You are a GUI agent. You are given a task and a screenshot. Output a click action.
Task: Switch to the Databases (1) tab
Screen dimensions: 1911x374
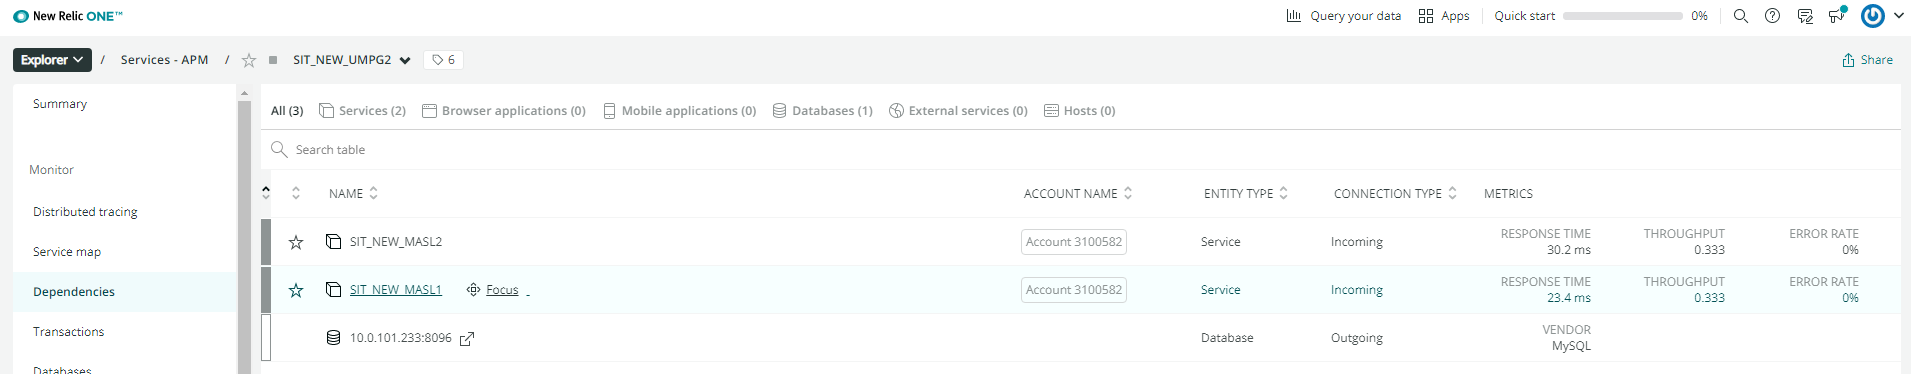823,111
